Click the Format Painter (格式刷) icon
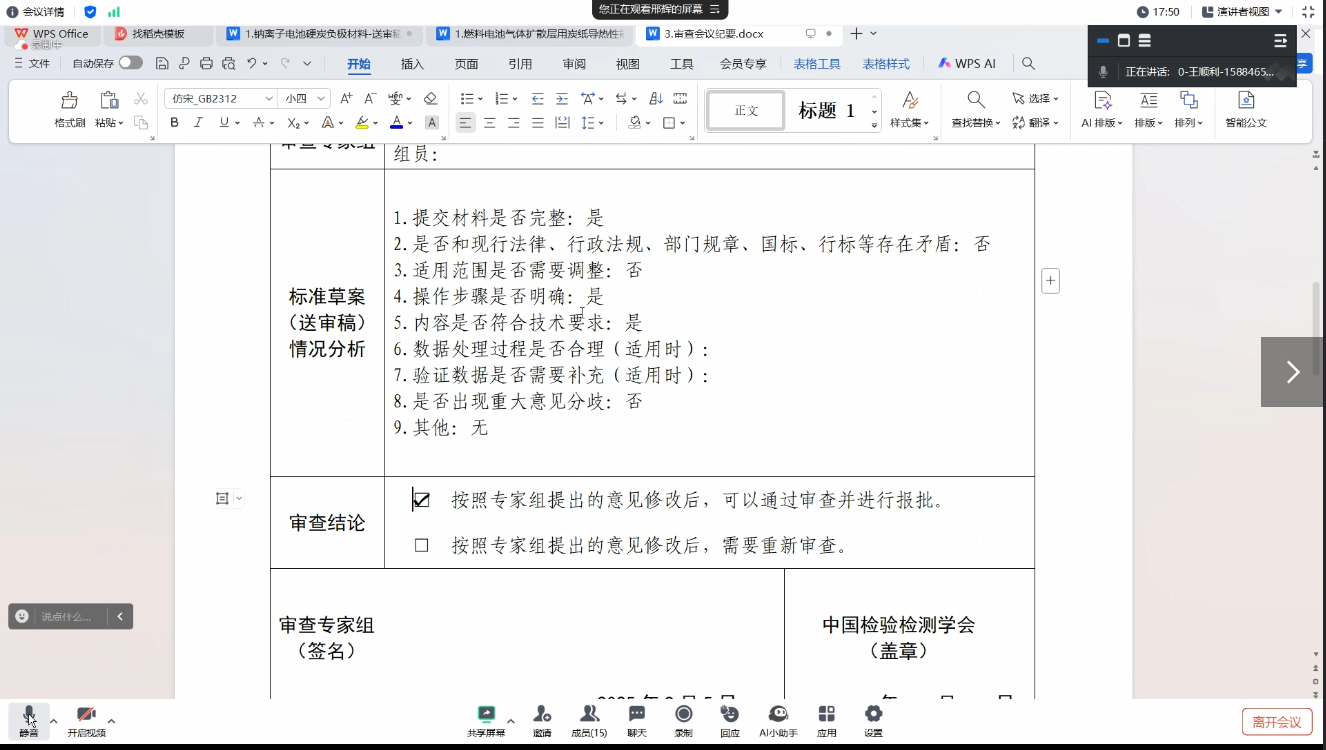 click(x=69, y=101)
